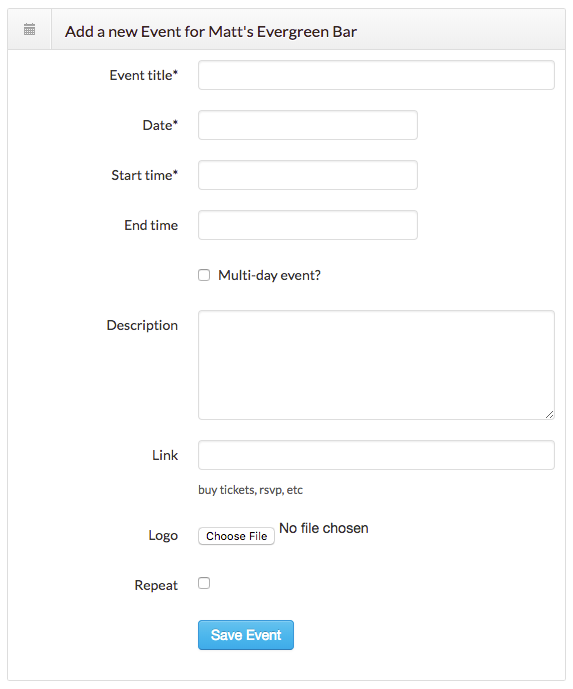This screenshot has width=573, height=689.
Task: Click into the Date field
Action: 308,125
